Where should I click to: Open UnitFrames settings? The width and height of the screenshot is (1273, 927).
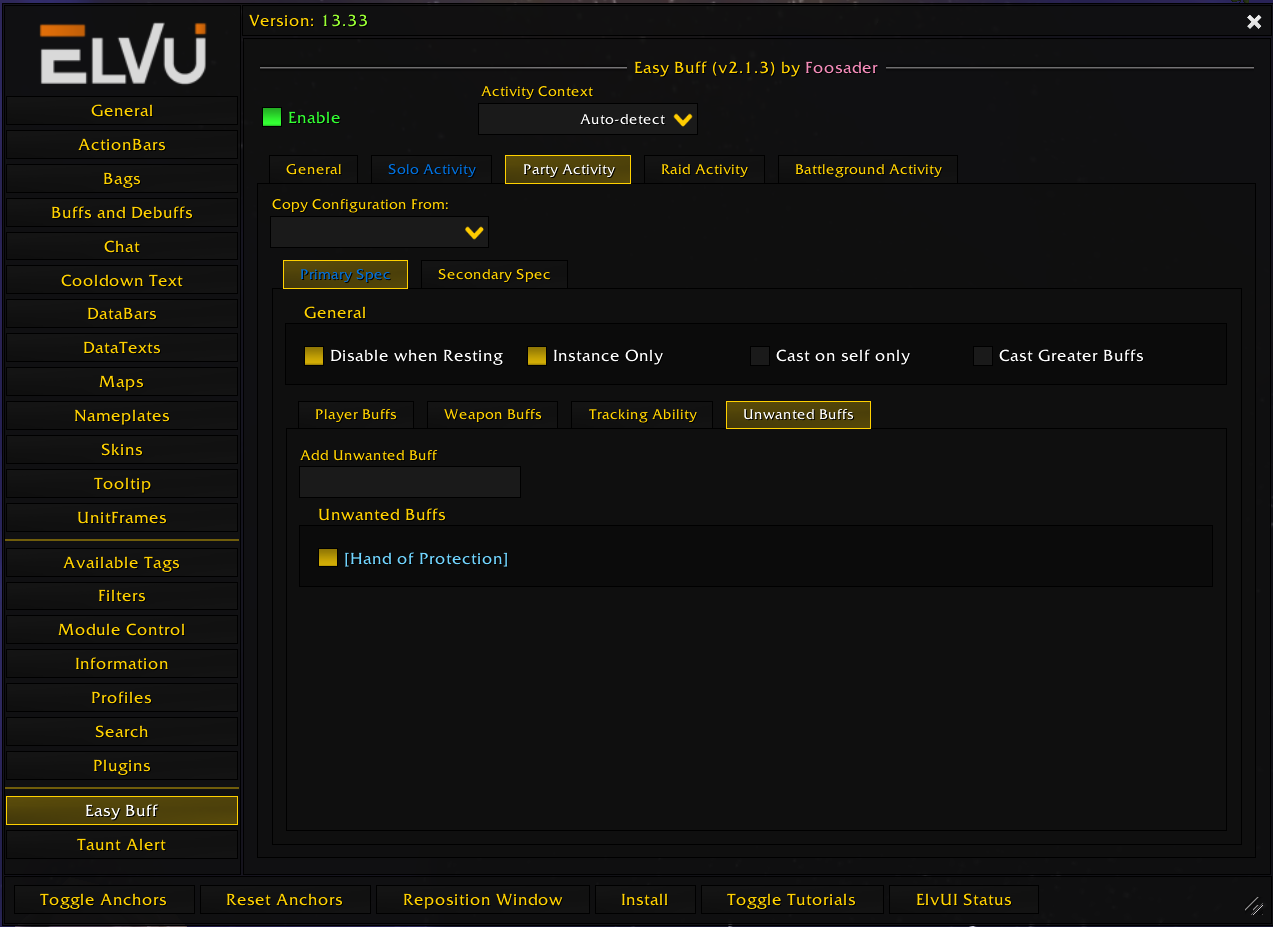pyautogui.click(x=122, y=518)
